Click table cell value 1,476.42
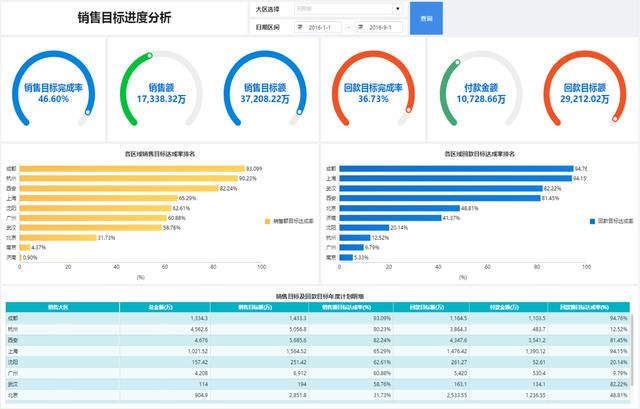Viewport: 640px width, 409px height. coord(457,351)
